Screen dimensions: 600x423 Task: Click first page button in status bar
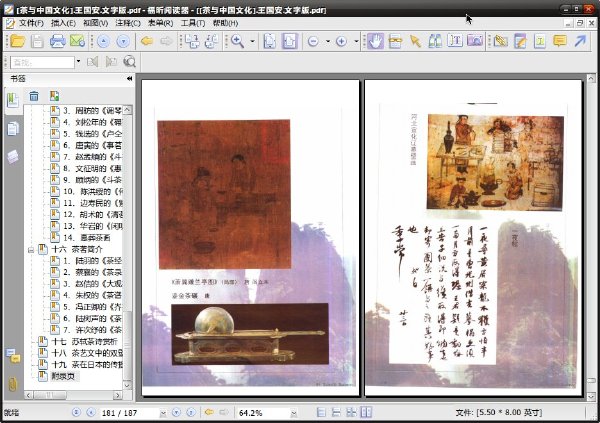click(77, 412)
